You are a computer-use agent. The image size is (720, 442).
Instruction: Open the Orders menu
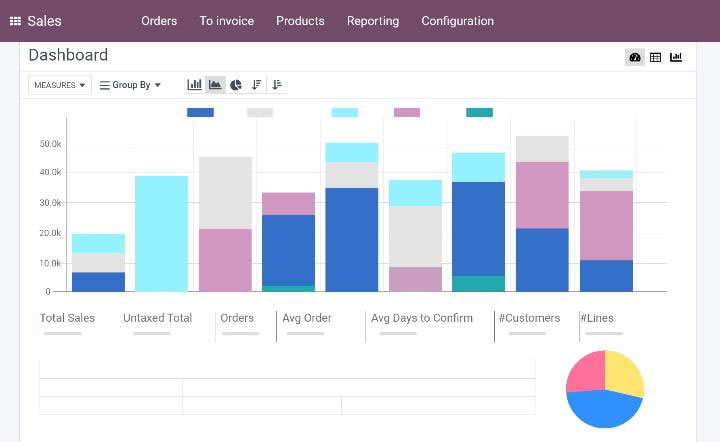click(x=159, y=21)
